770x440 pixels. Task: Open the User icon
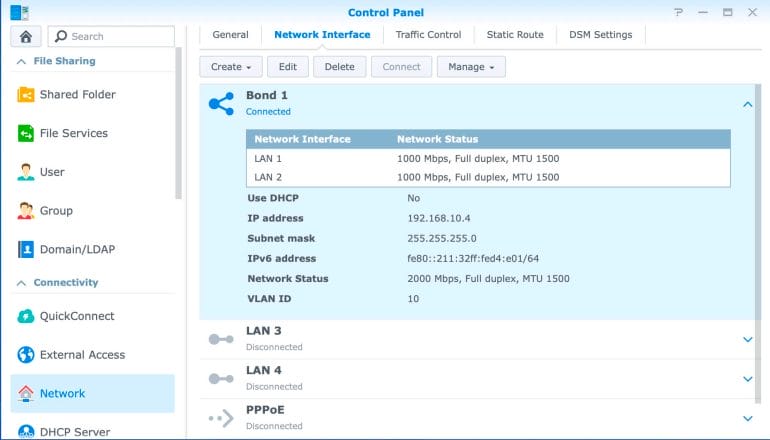coord(26,172)
